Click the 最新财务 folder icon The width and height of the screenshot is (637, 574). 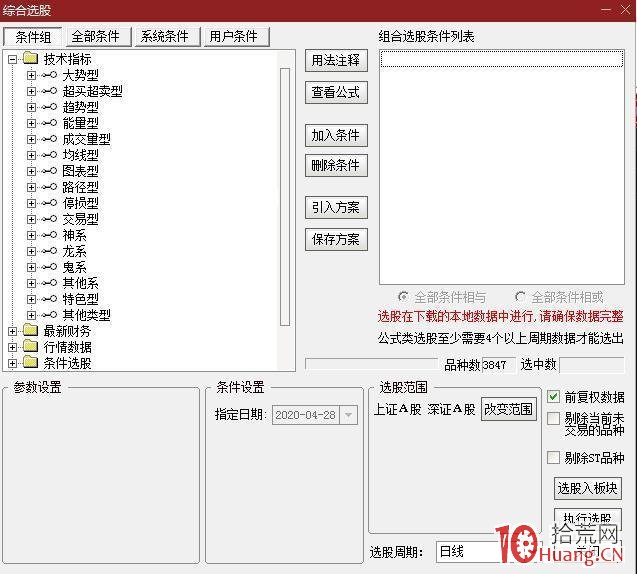[x=30, y=330]
